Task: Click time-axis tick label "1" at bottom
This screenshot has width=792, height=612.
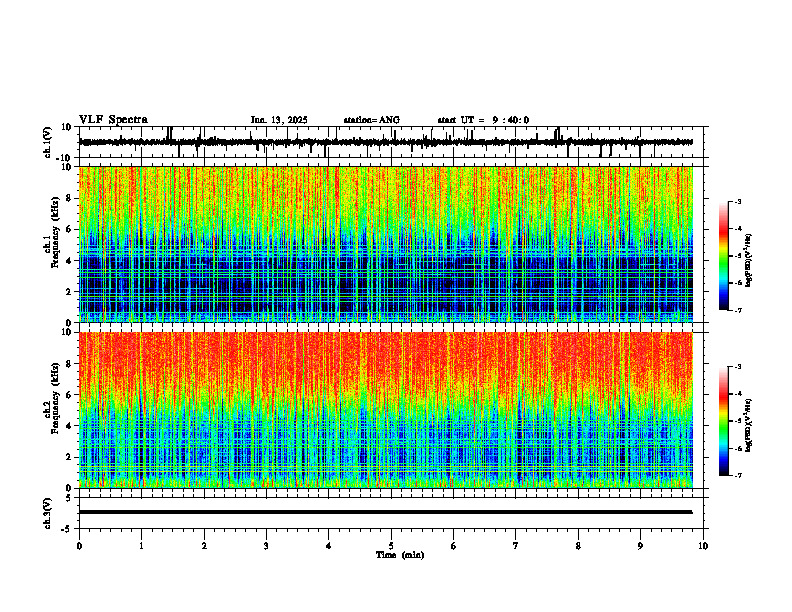Action: (141, 546)
